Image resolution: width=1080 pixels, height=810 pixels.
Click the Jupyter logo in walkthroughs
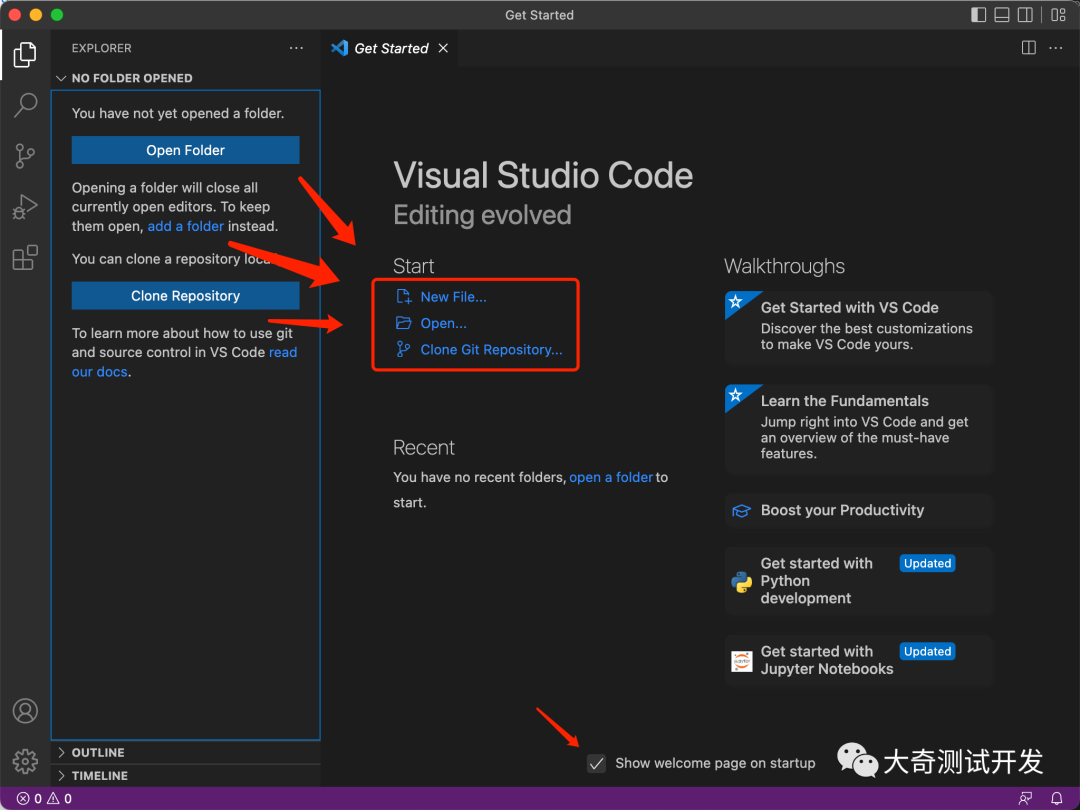click(x=742, y=661)
